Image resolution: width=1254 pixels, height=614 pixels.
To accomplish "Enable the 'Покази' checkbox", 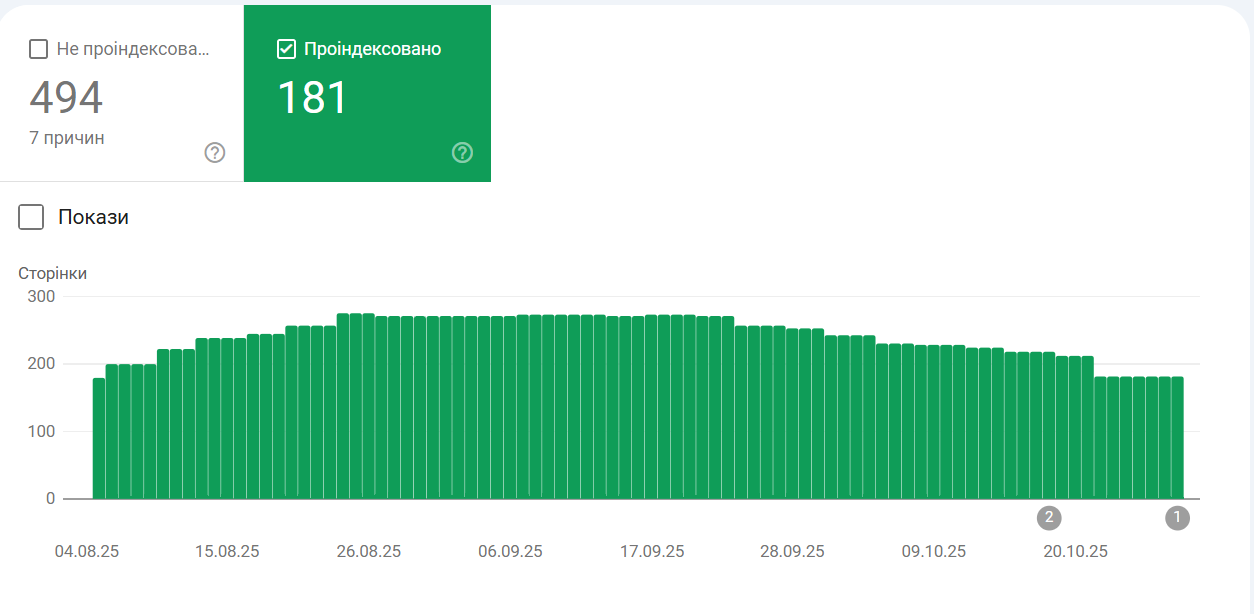I will 31,217.
